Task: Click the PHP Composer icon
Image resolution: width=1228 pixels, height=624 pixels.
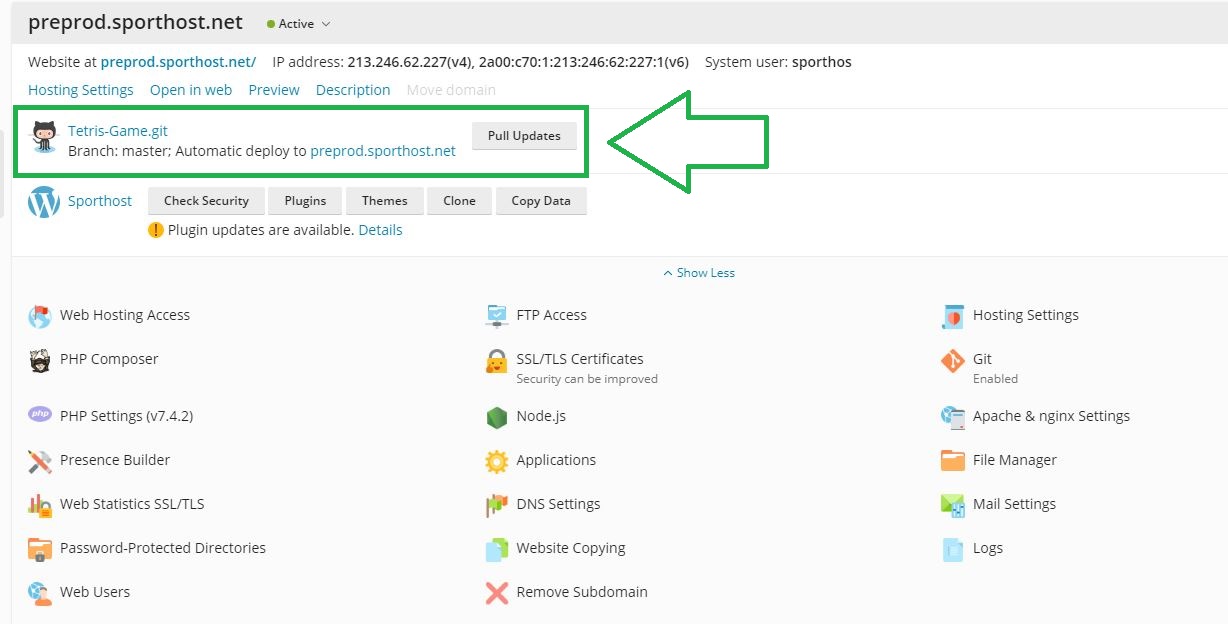Action: tap(40, 360)
